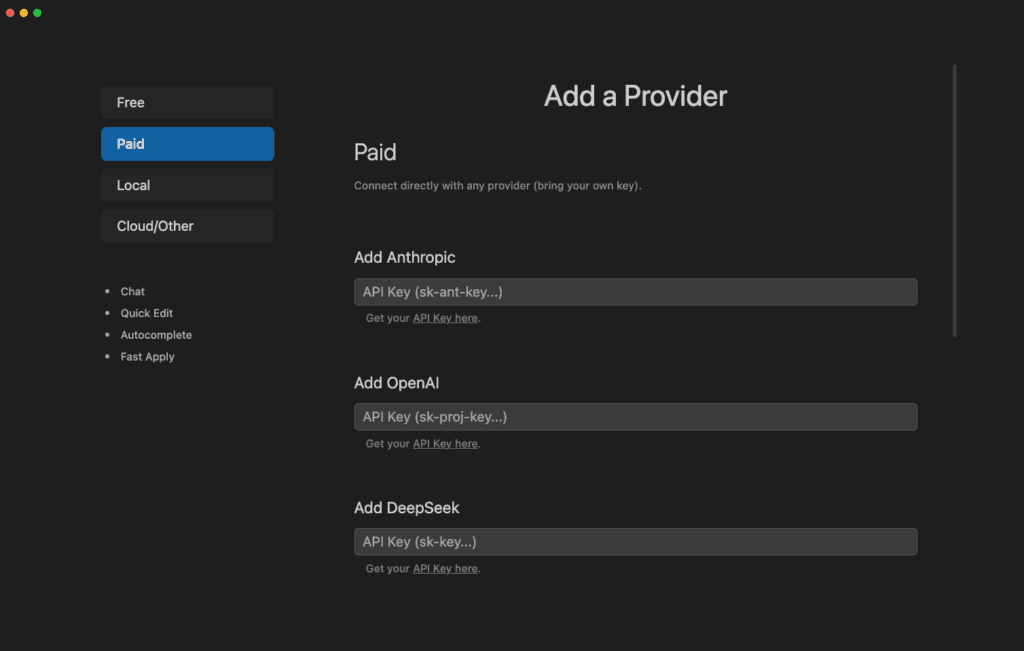Click the 'Connect directly with any provider' description

pyautogui.click(x=498, y=186)
